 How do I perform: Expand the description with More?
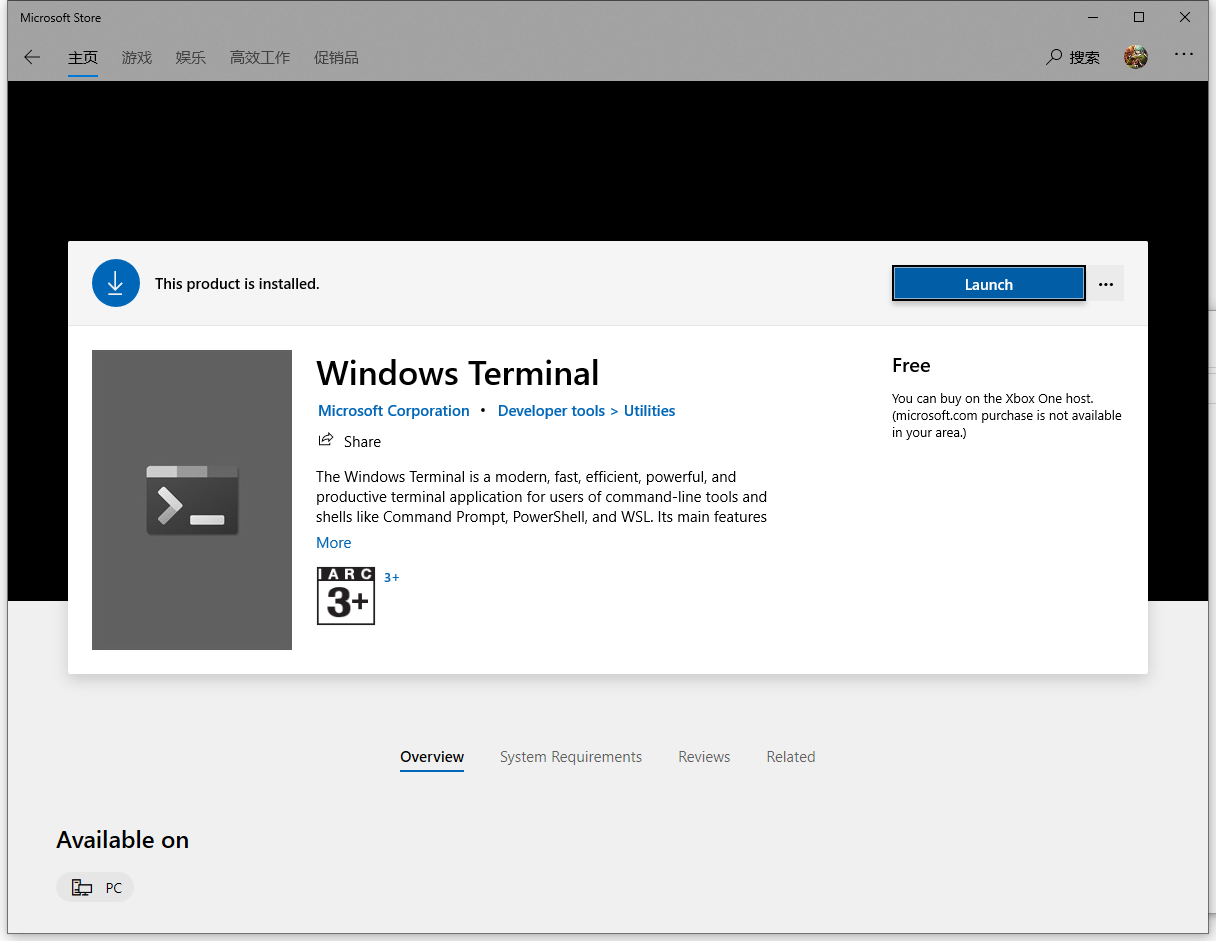[334, 543]
